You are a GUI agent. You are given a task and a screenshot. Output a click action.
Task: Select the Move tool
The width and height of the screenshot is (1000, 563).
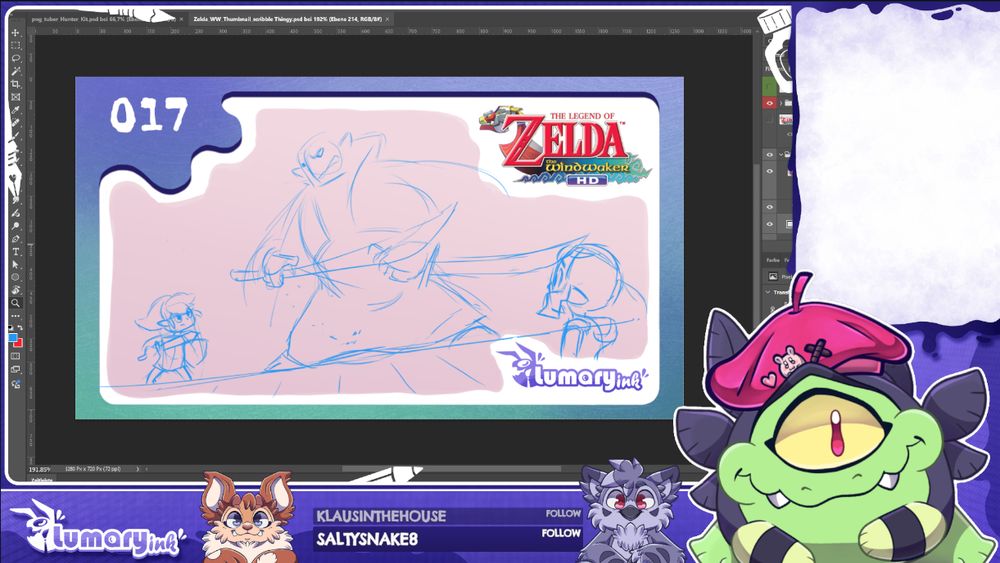point(15,33)
